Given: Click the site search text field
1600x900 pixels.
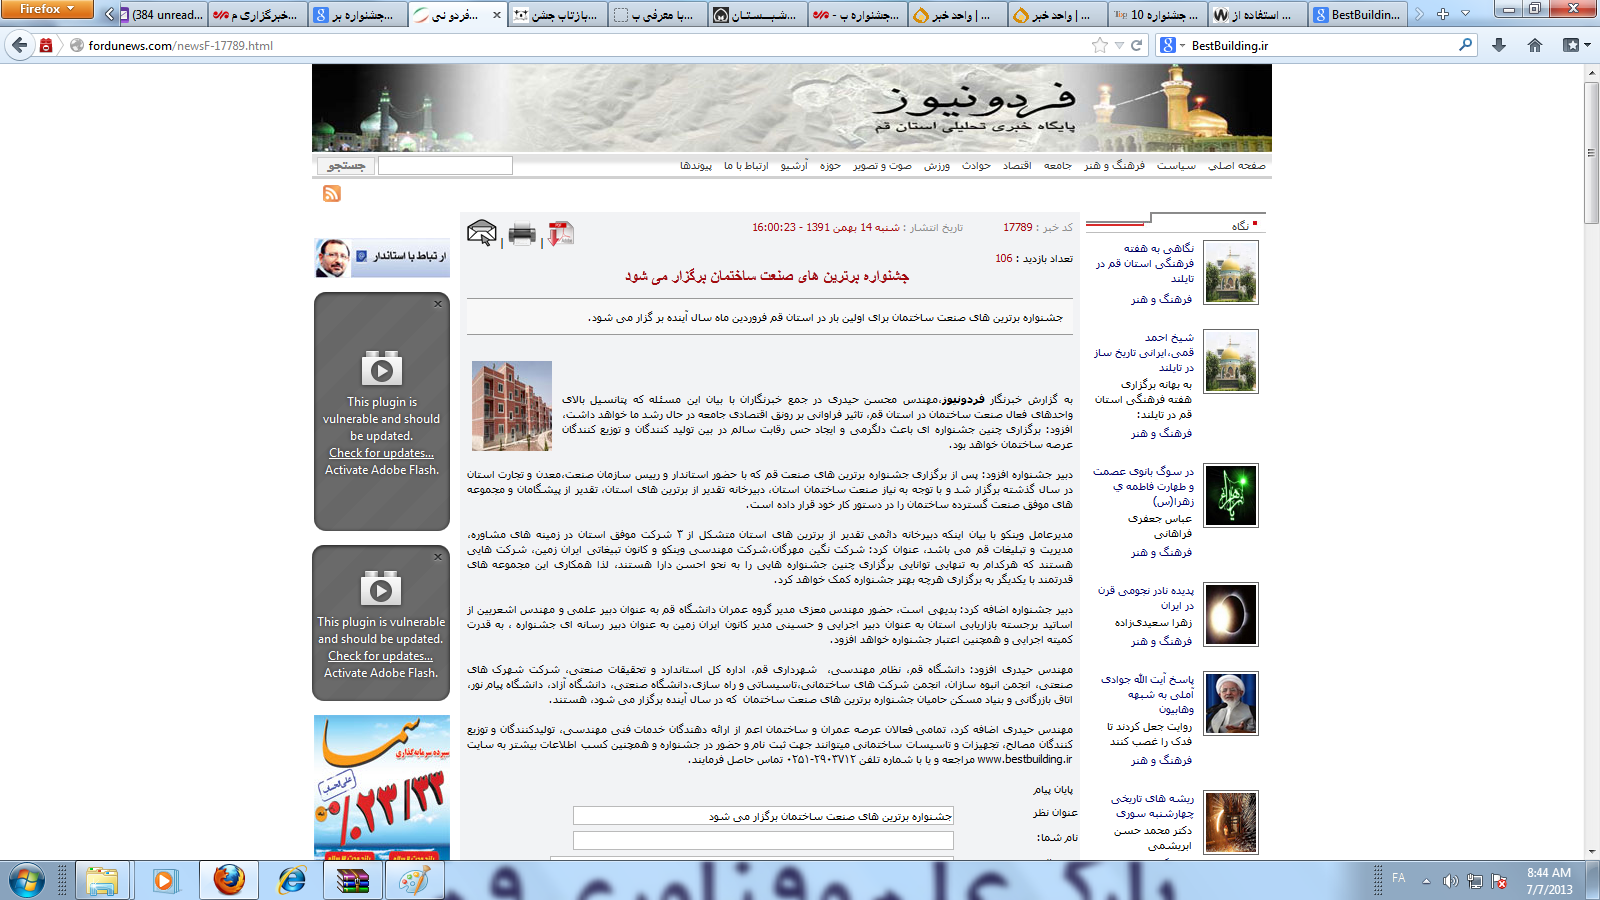Looking at the screenshot, I should pyautogui.click(x=445, y=166).
